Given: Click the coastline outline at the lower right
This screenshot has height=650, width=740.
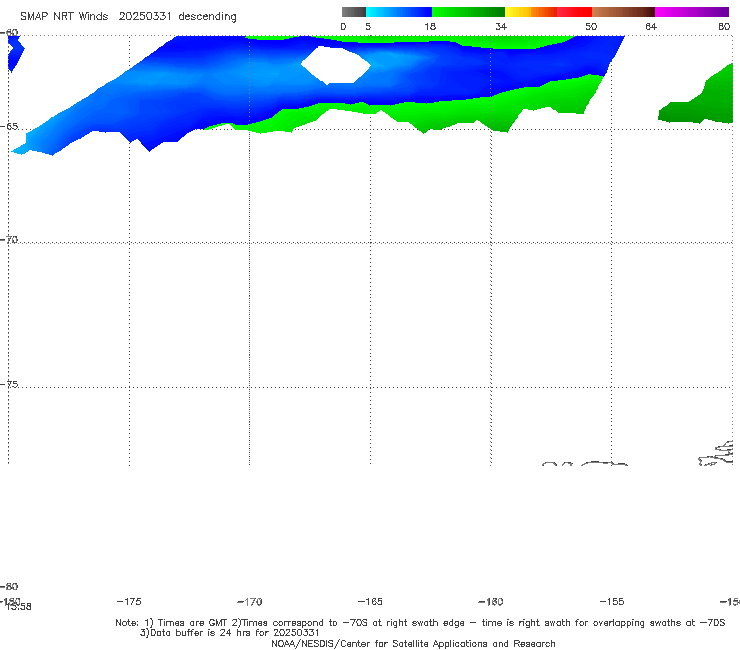Looking at the screenshot, I should [717, 454].
